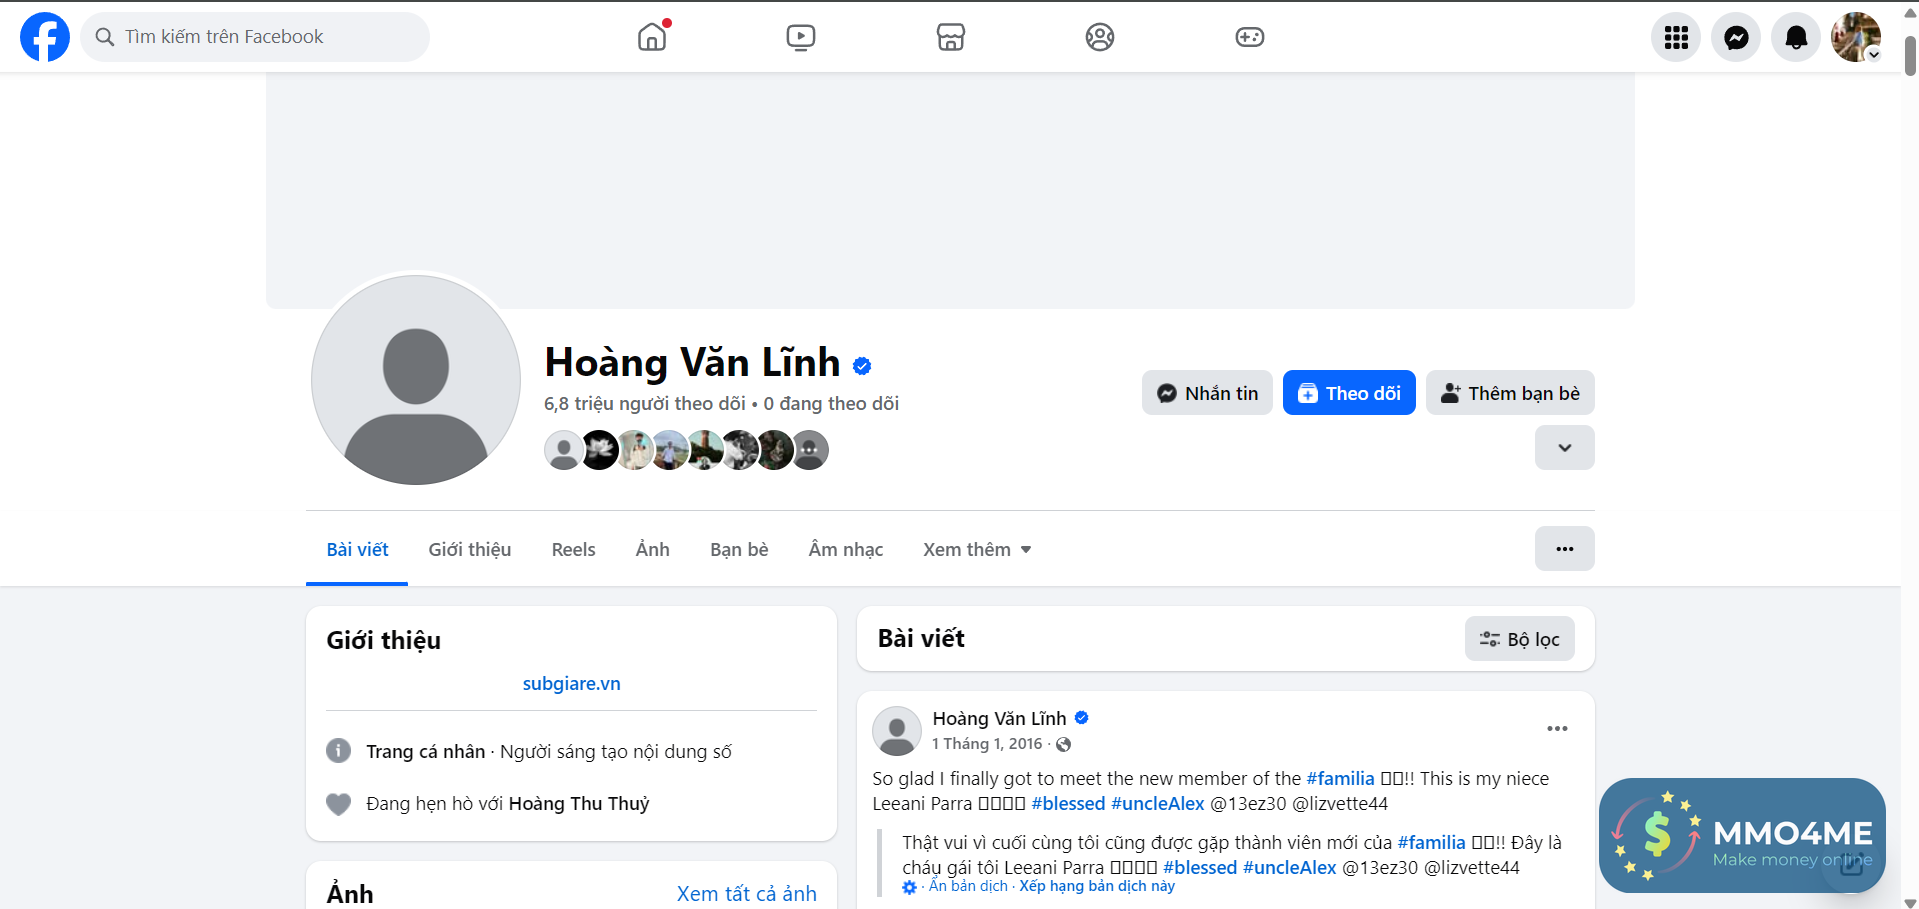Image resolution: width=1919 pixels, height=909 pixels.
Task: Open post options three-dots menu
Action: (x=1557, y=728)
